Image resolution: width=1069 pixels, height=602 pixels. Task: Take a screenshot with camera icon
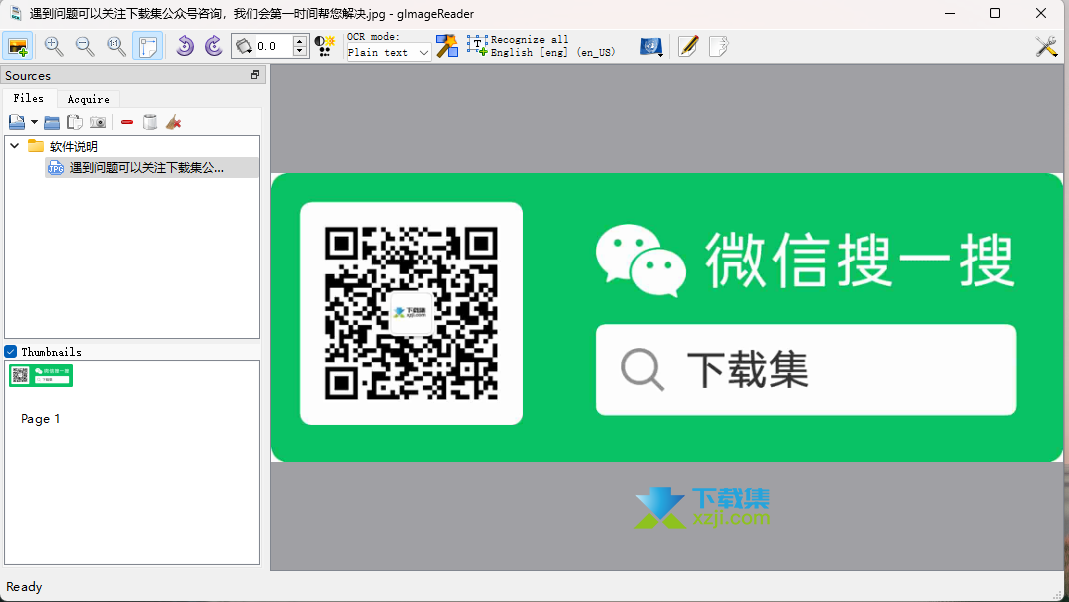(x=98, y=123)
